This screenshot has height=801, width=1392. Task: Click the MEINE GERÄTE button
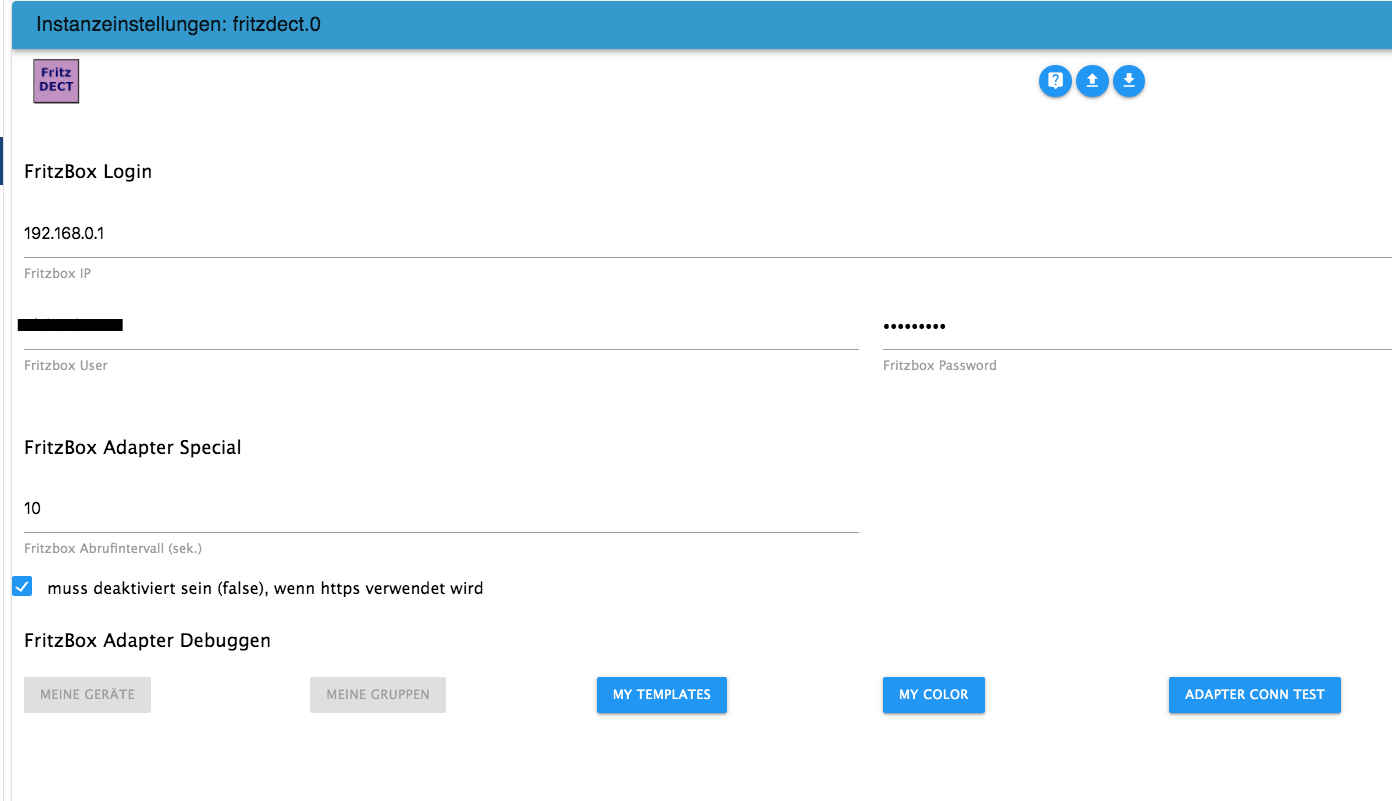point(87,694)
